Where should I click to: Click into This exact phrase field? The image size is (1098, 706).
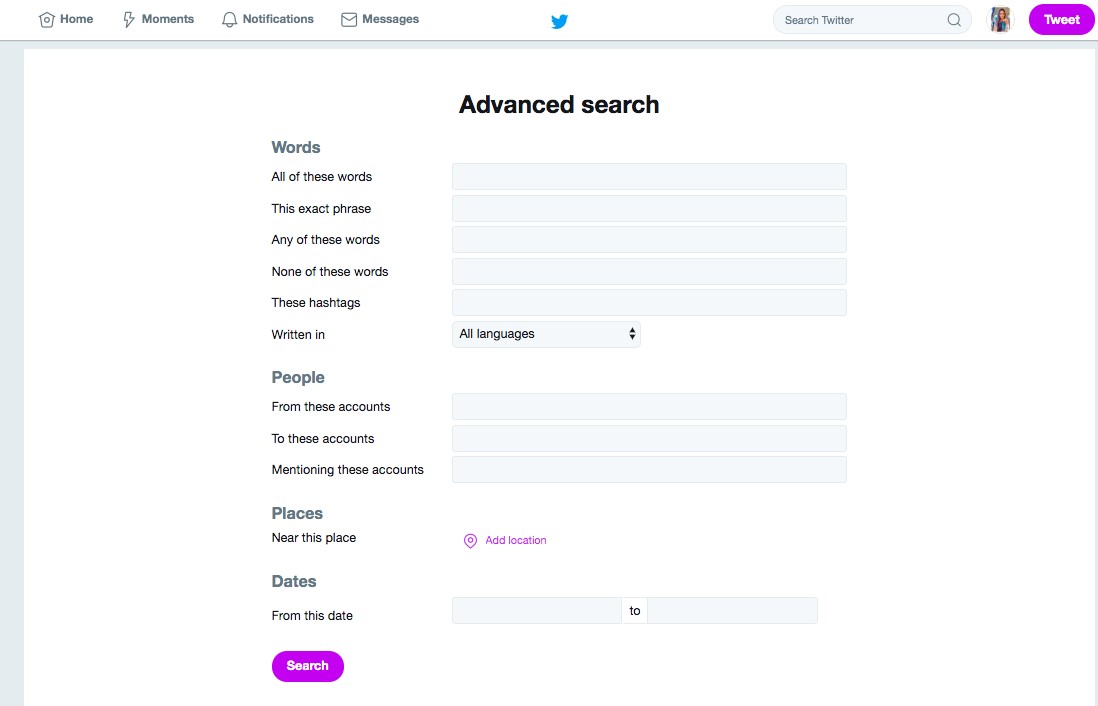[649, 209]
